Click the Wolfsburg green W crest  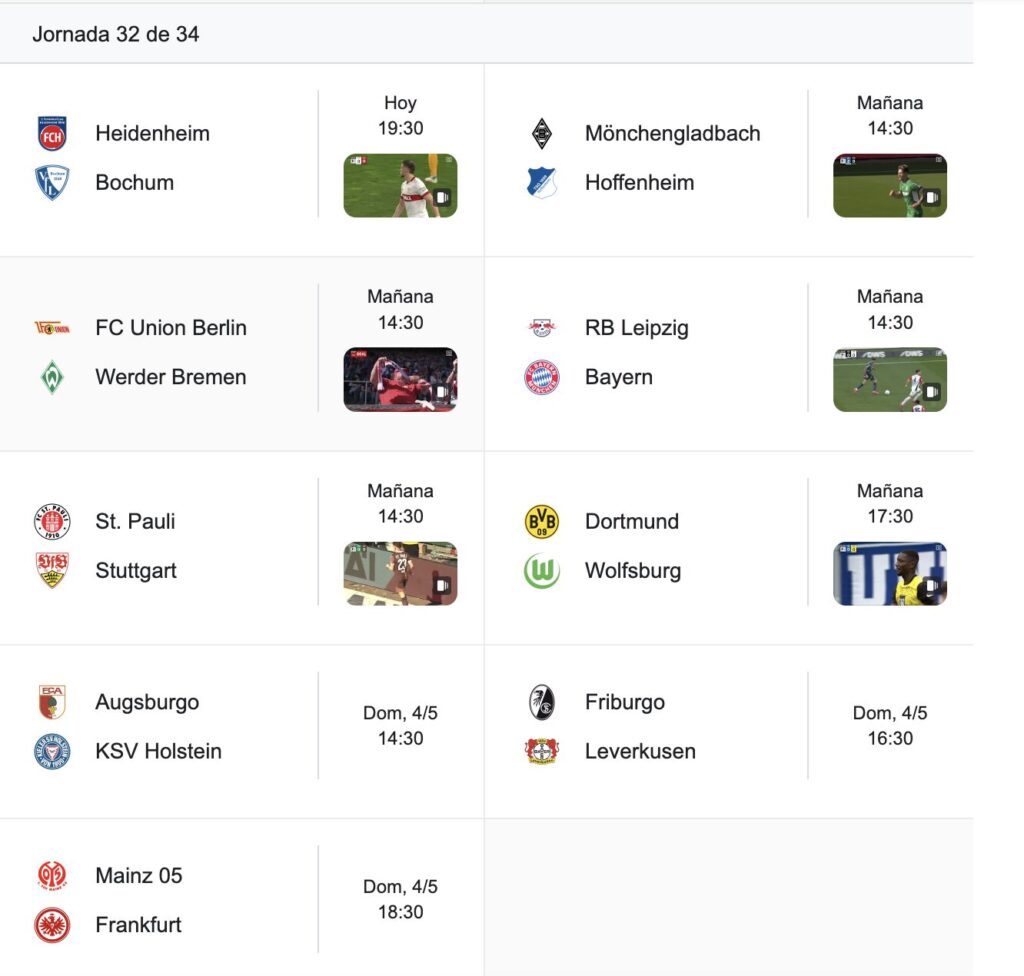point(542,570)
